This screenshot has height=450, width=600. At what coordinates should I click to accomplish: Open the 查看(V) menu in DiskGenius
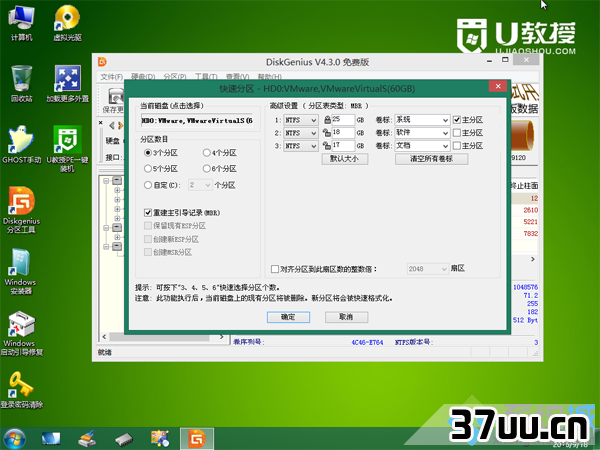click(237, 77)
